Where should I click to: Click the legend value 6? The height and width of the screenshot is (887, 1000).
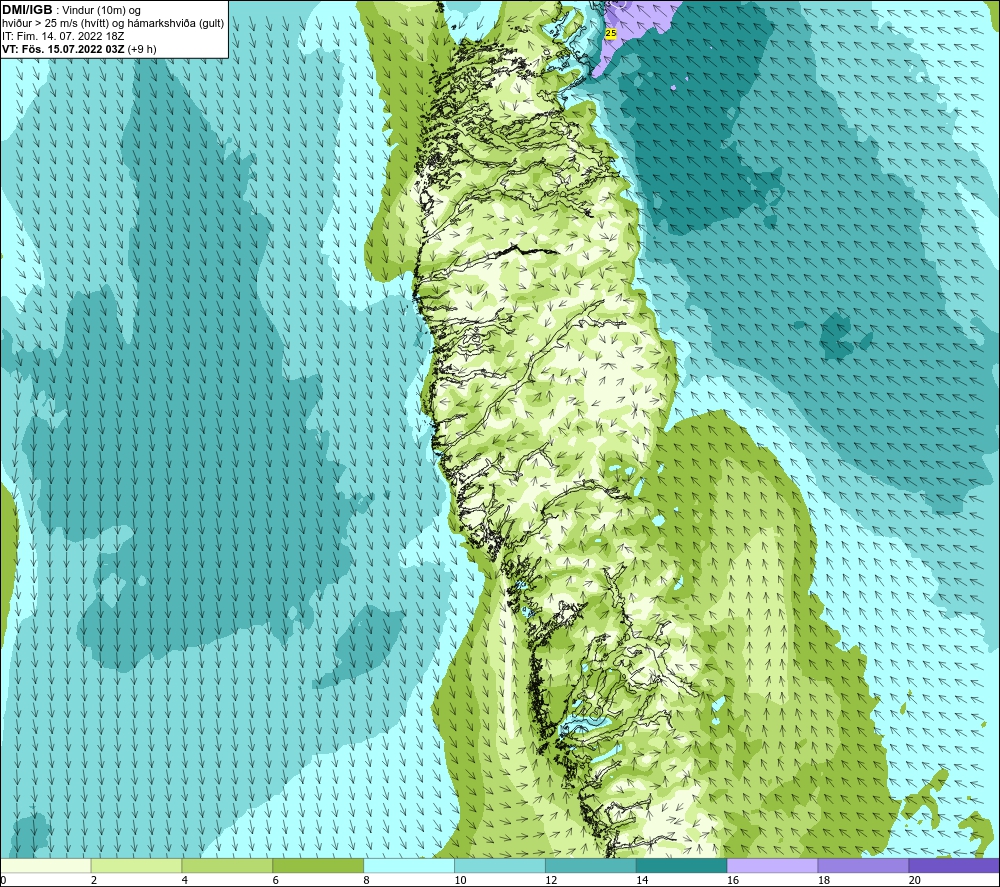coord(276,880)
